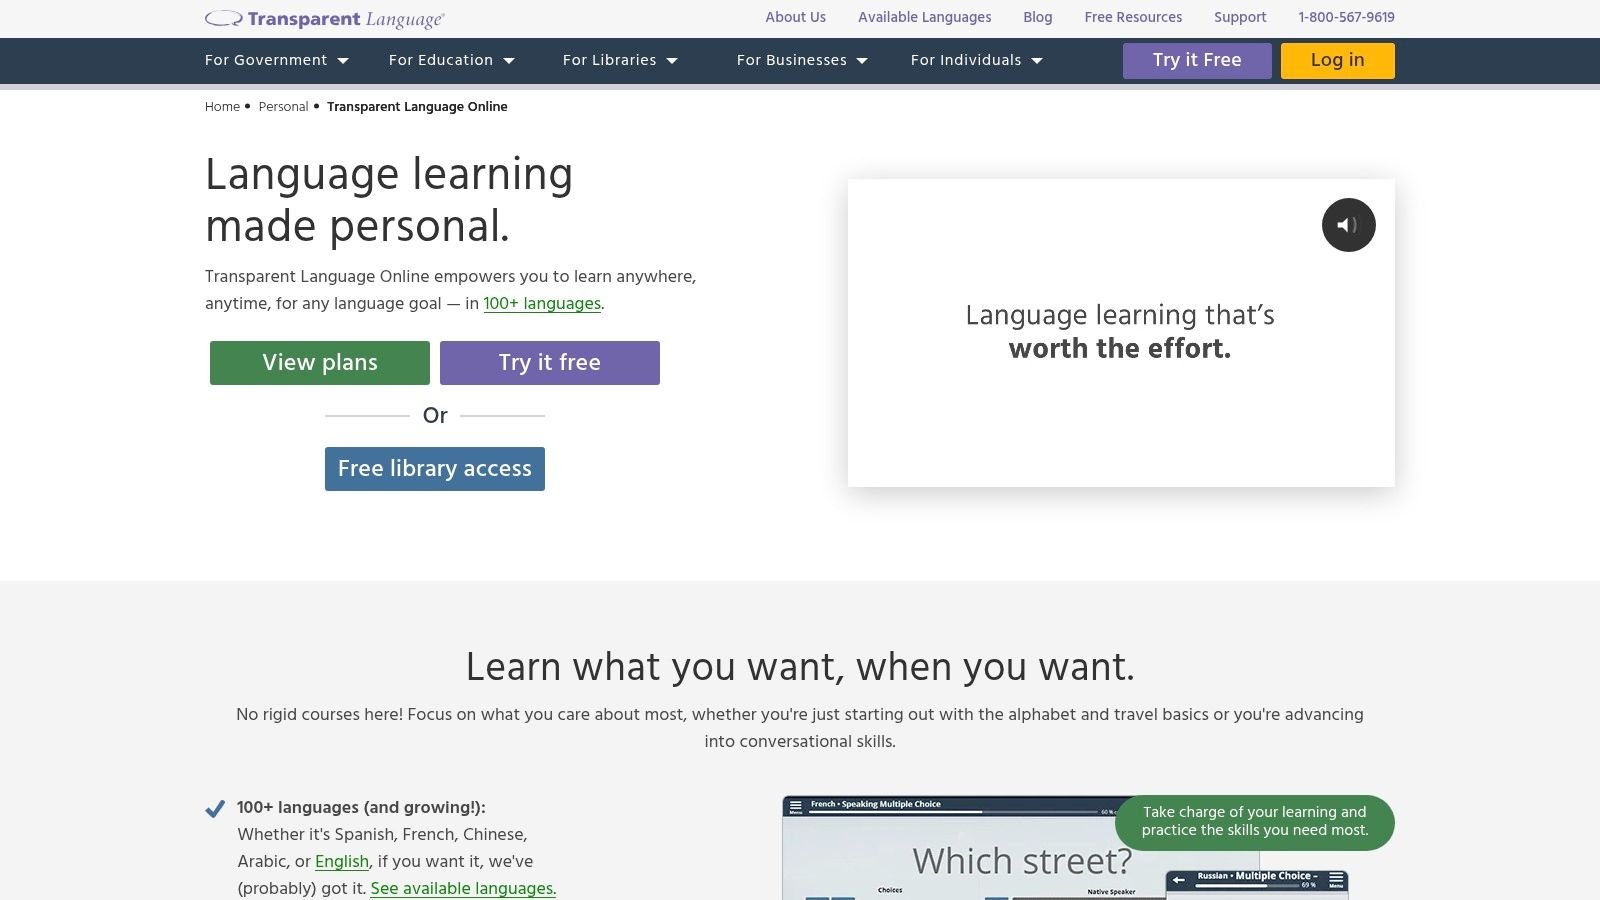Click the Try it free hero button
Screen dimensions: 1600x900
pos(550,363)
